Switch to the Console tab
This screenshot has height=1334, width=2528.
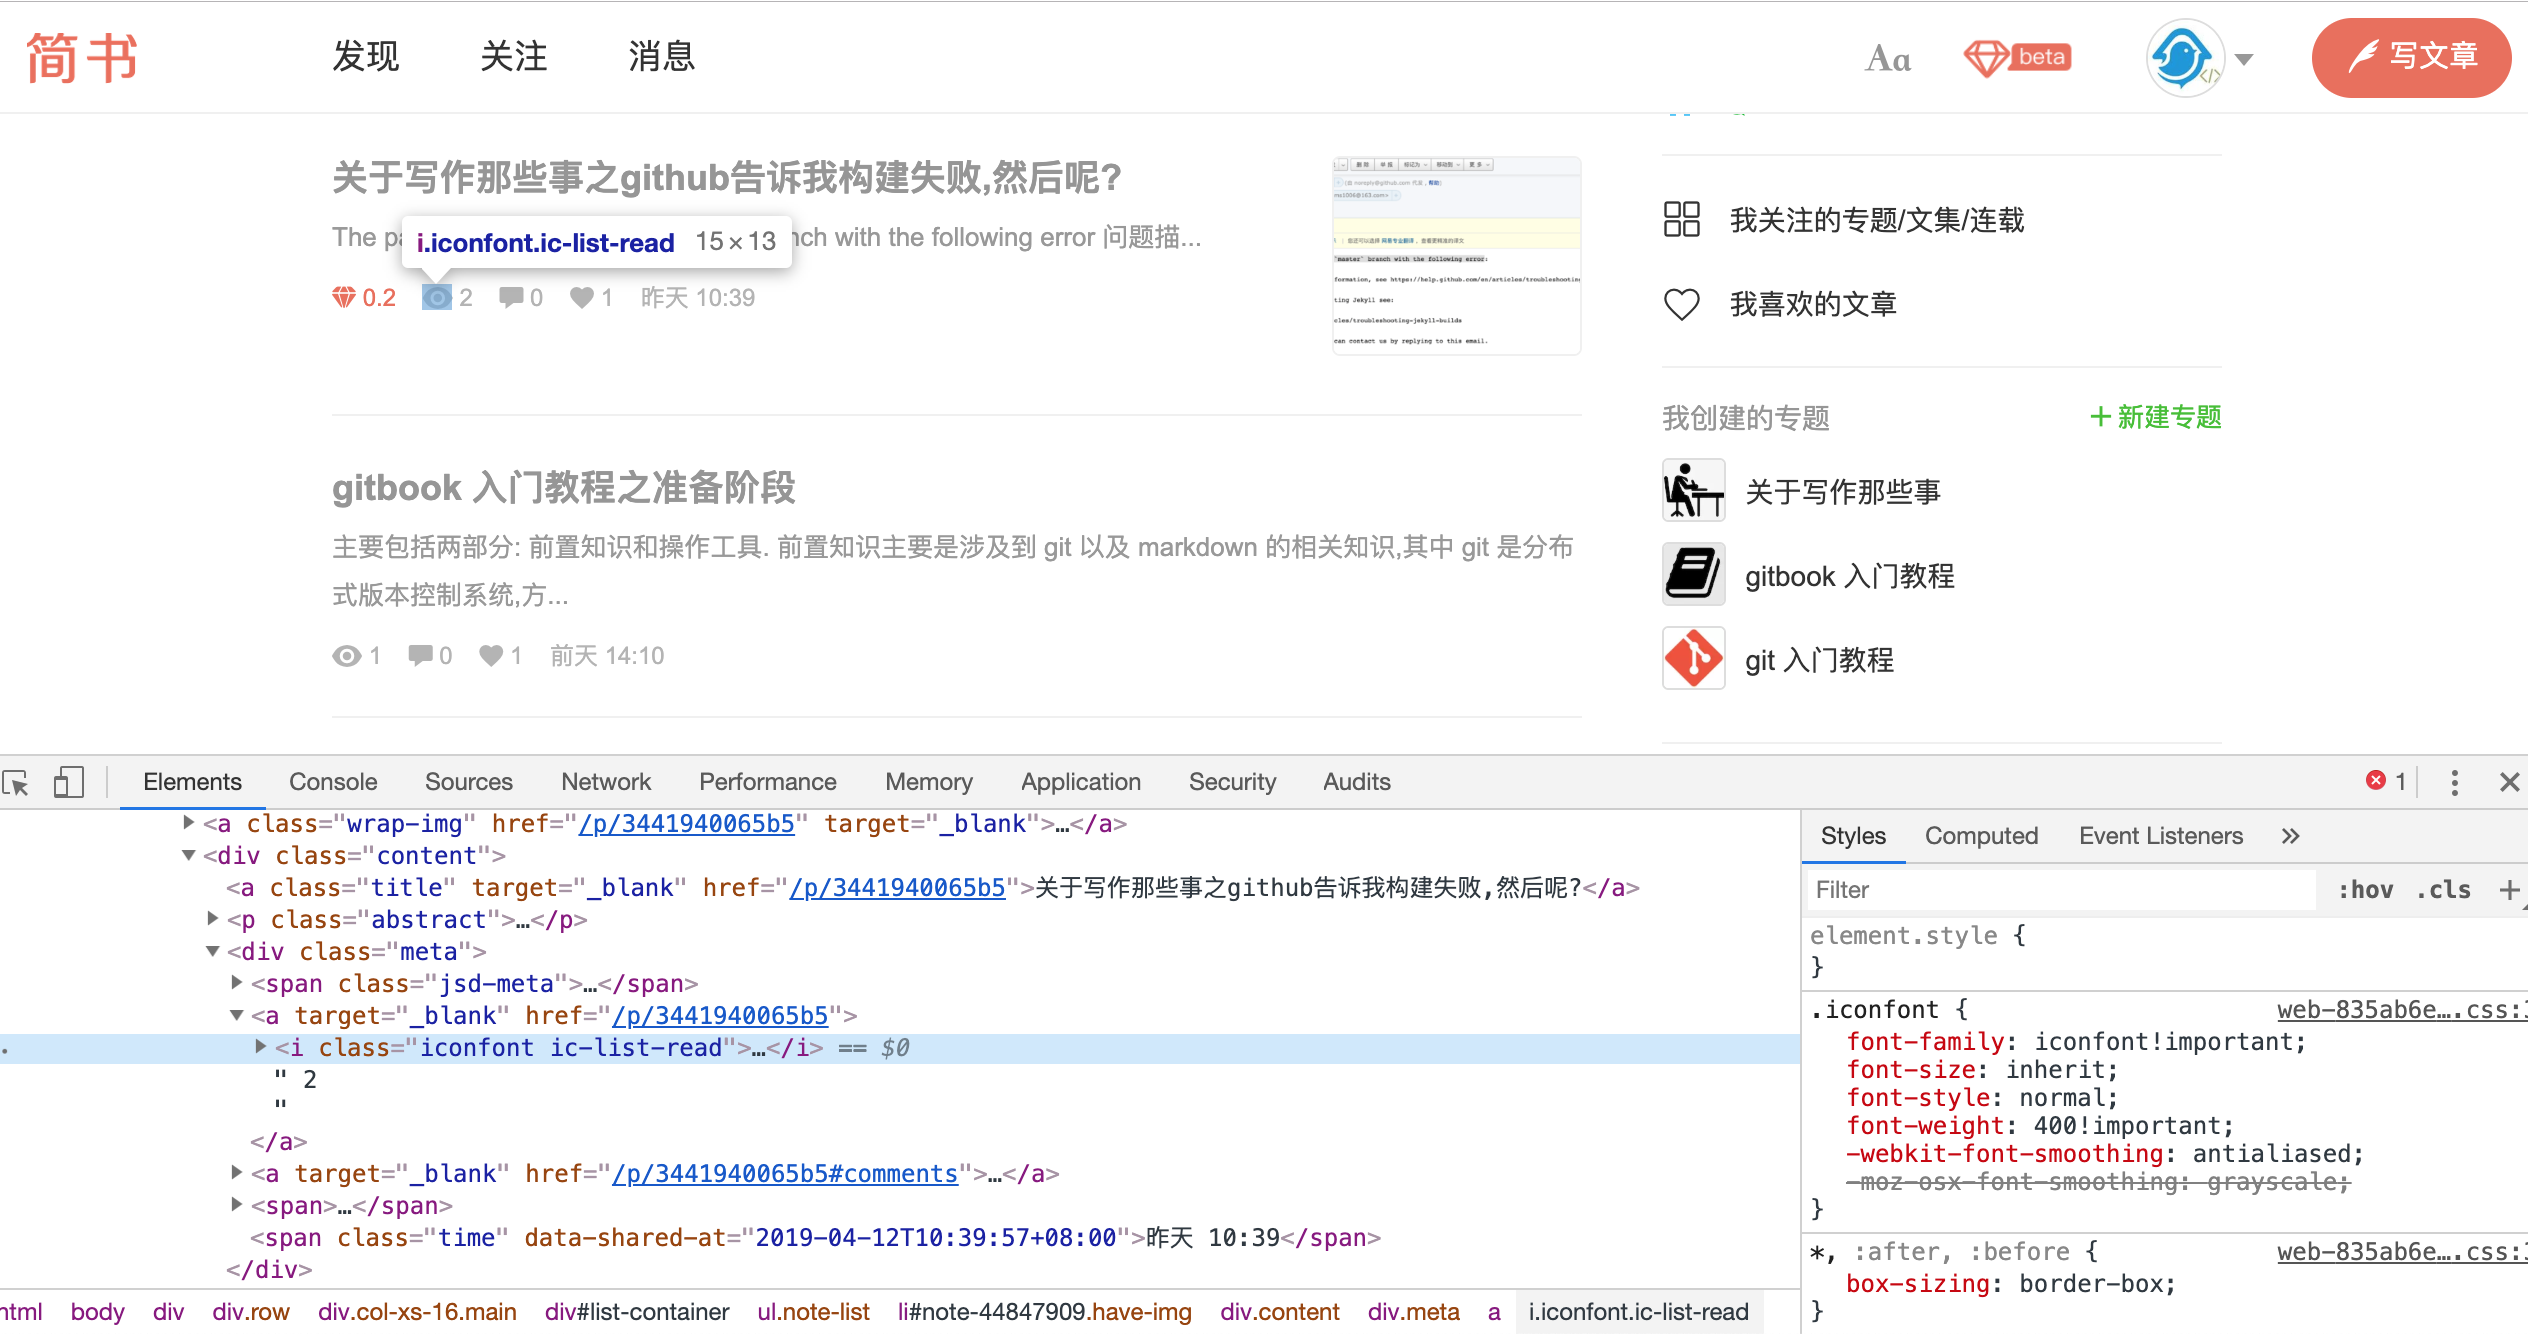333,782
